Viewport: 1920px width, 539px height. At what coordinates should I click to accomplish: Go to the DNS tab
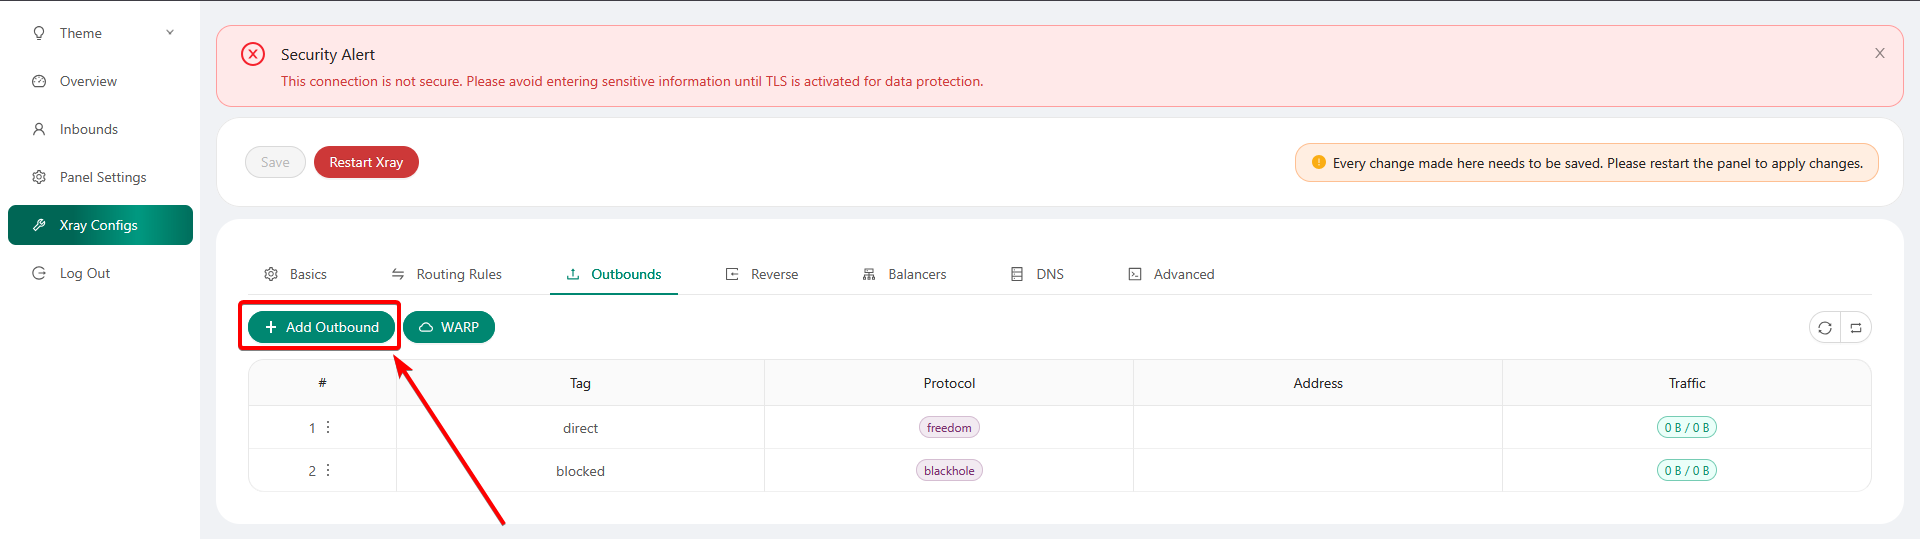[x=1037, y=274]
